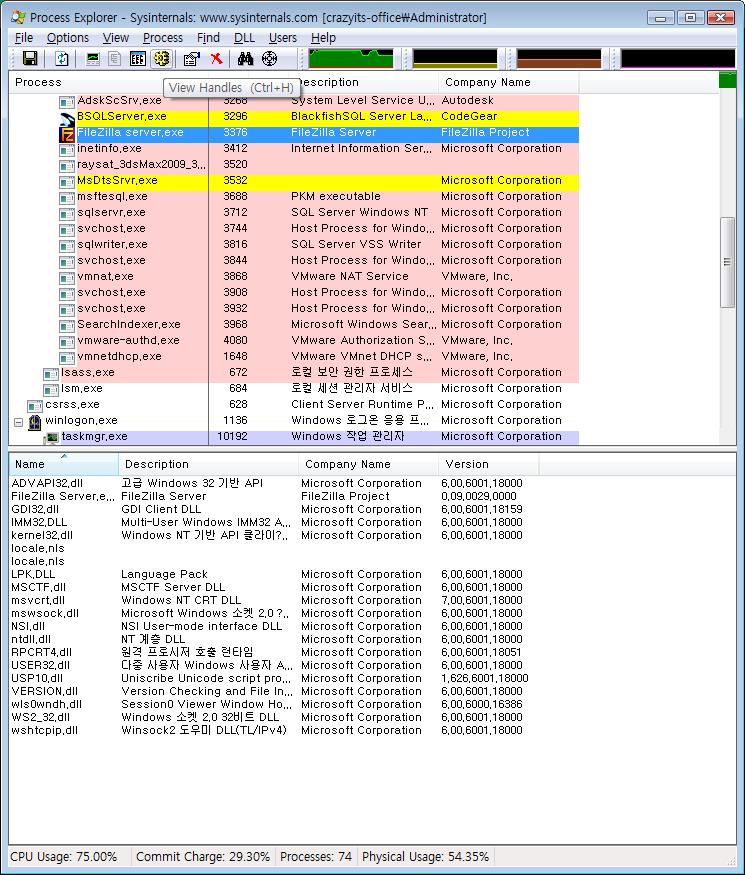745x875 pixels.
Task: Open the Help menu
Action: [323, 38]
